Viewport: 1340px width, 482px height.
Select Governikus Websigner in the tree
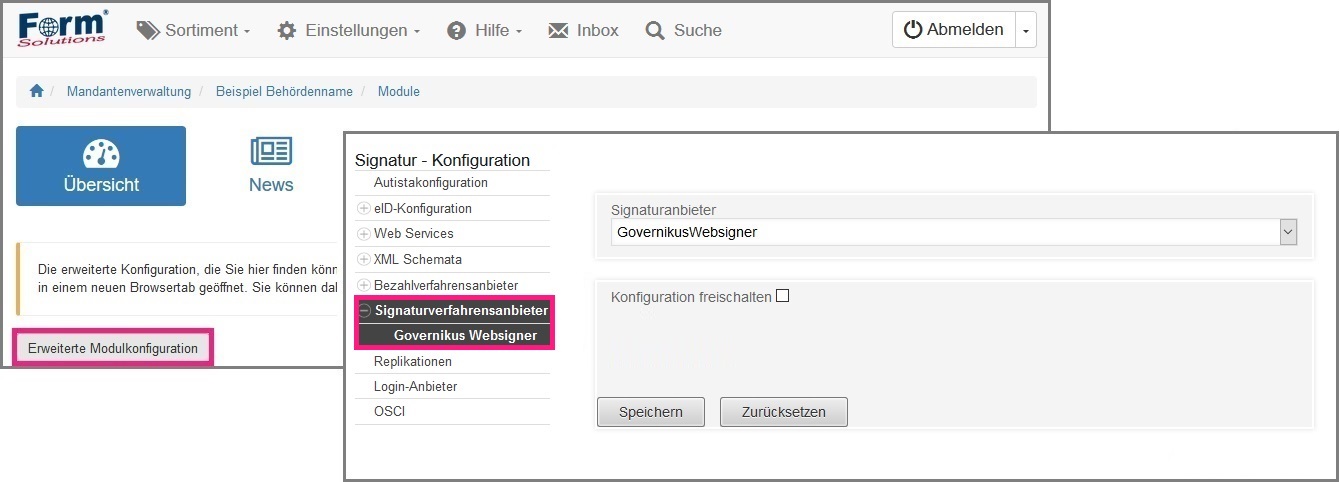[x=465, y=336]
